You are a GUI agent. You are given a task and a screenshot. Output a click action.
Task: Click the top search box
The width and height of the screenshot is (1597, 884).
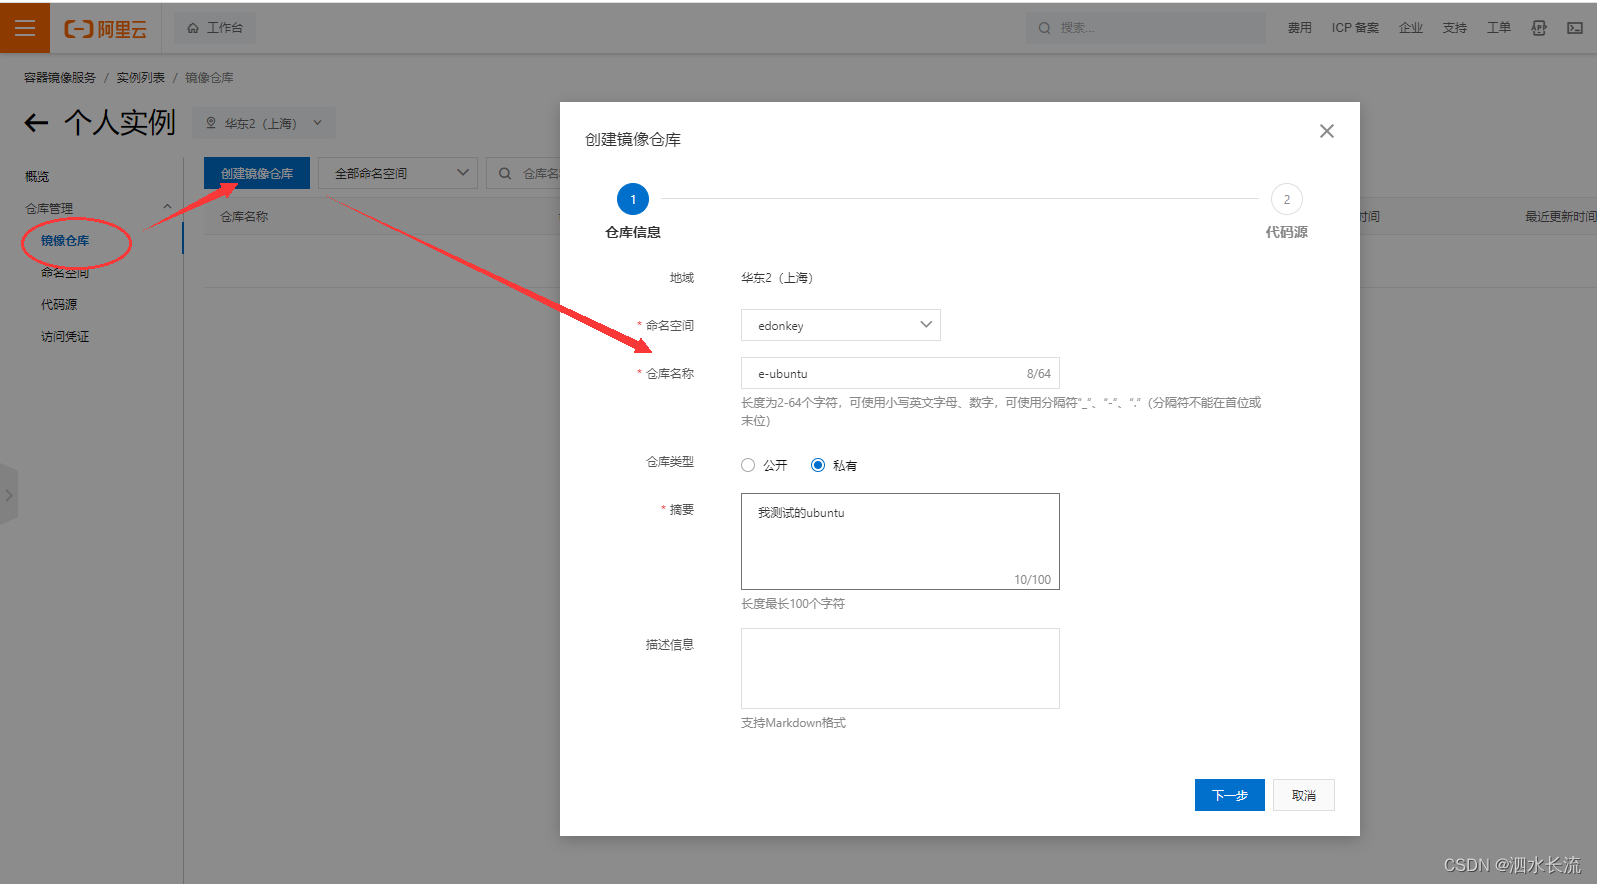[x=1145, y=28]
